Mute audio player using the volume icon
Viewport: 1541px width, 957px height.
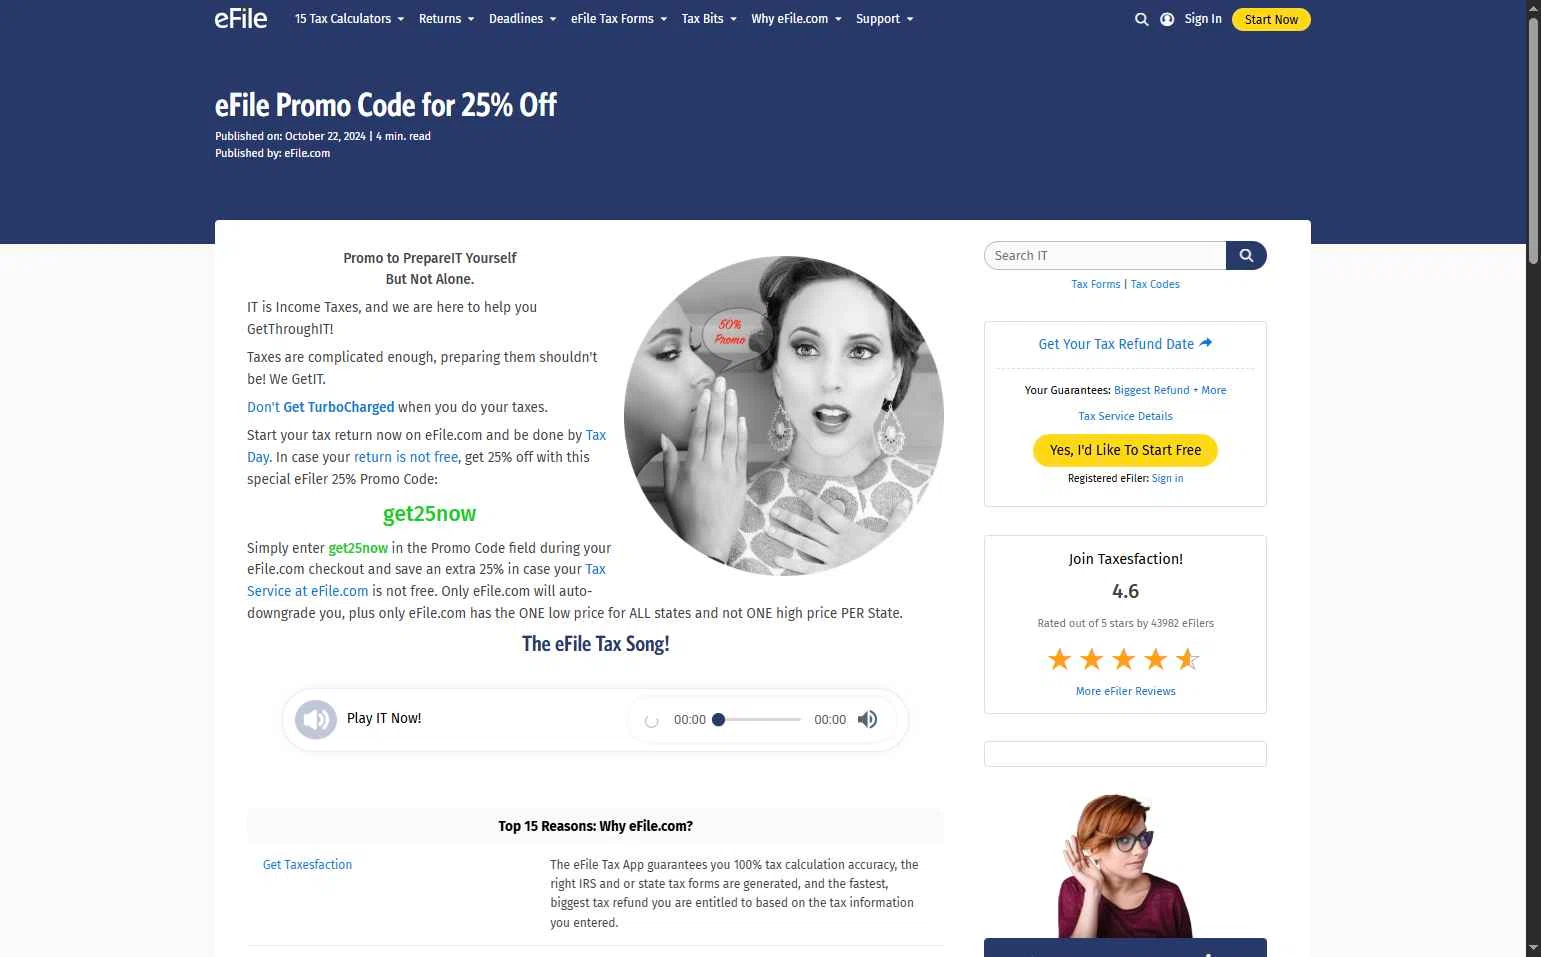(867, 719)
